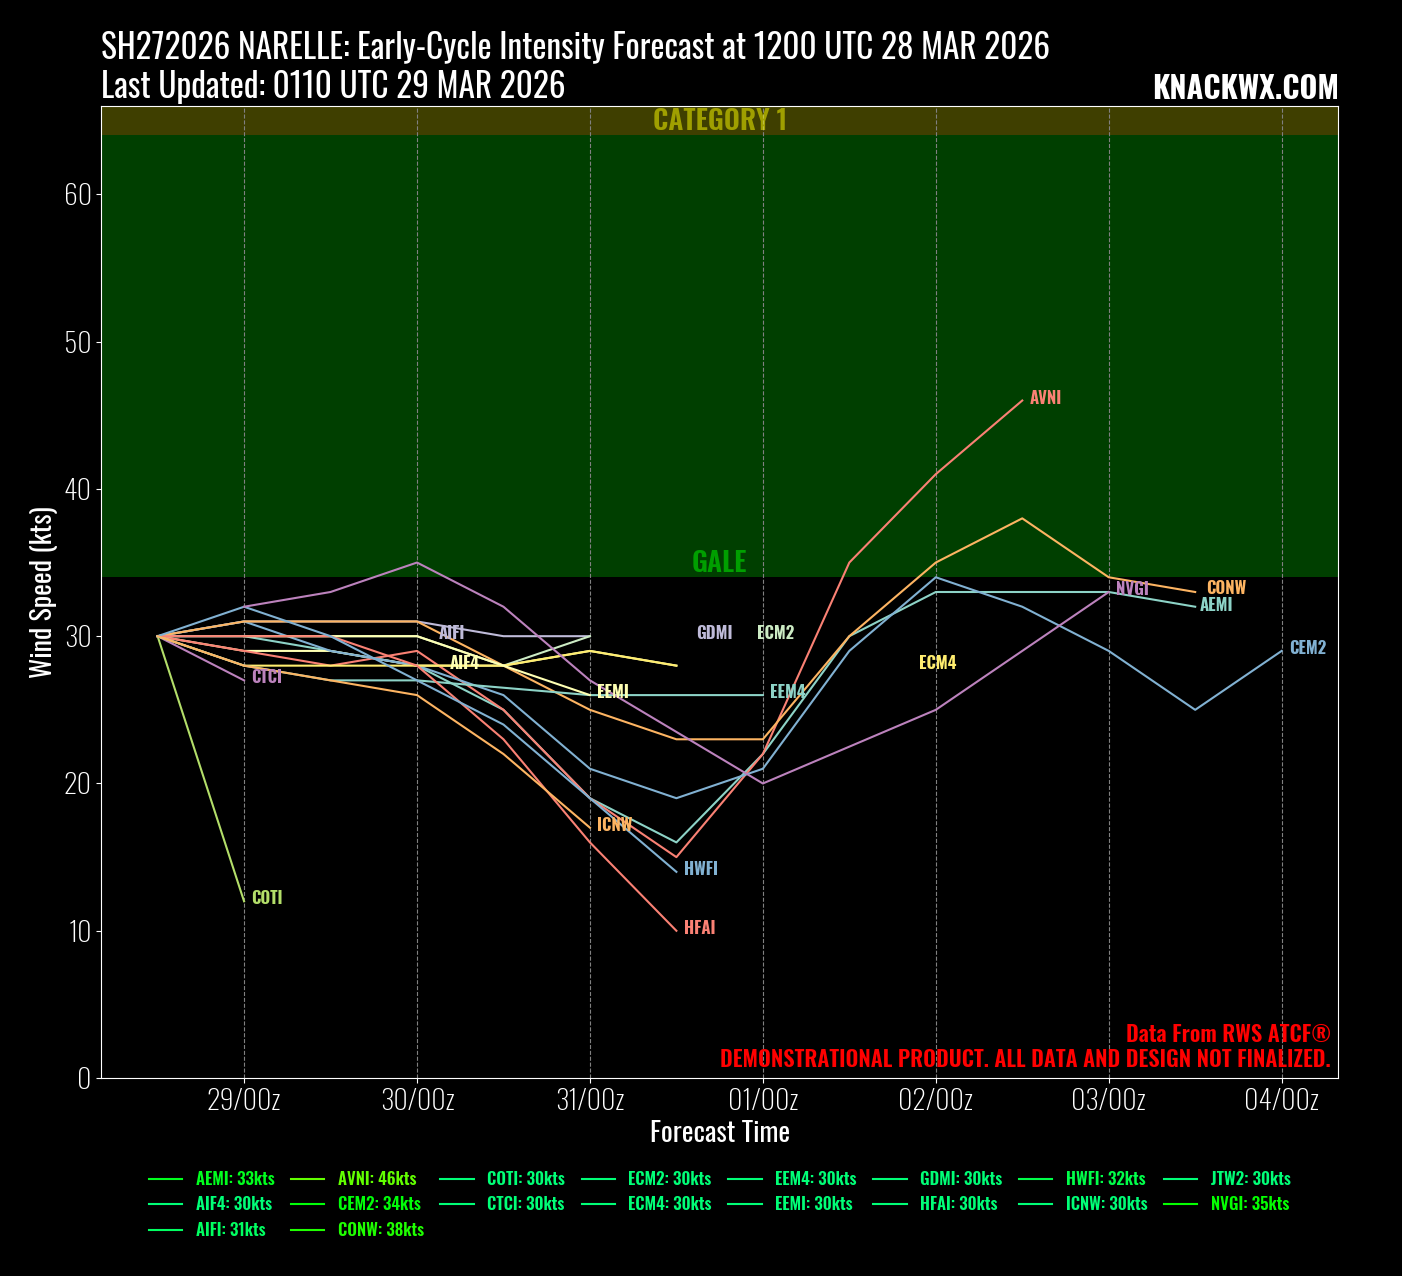The height and width of the screenshot is (1276, 1402).
Task: Click the 29/00z forecast time tick
Action: [x=244, y=1101]
